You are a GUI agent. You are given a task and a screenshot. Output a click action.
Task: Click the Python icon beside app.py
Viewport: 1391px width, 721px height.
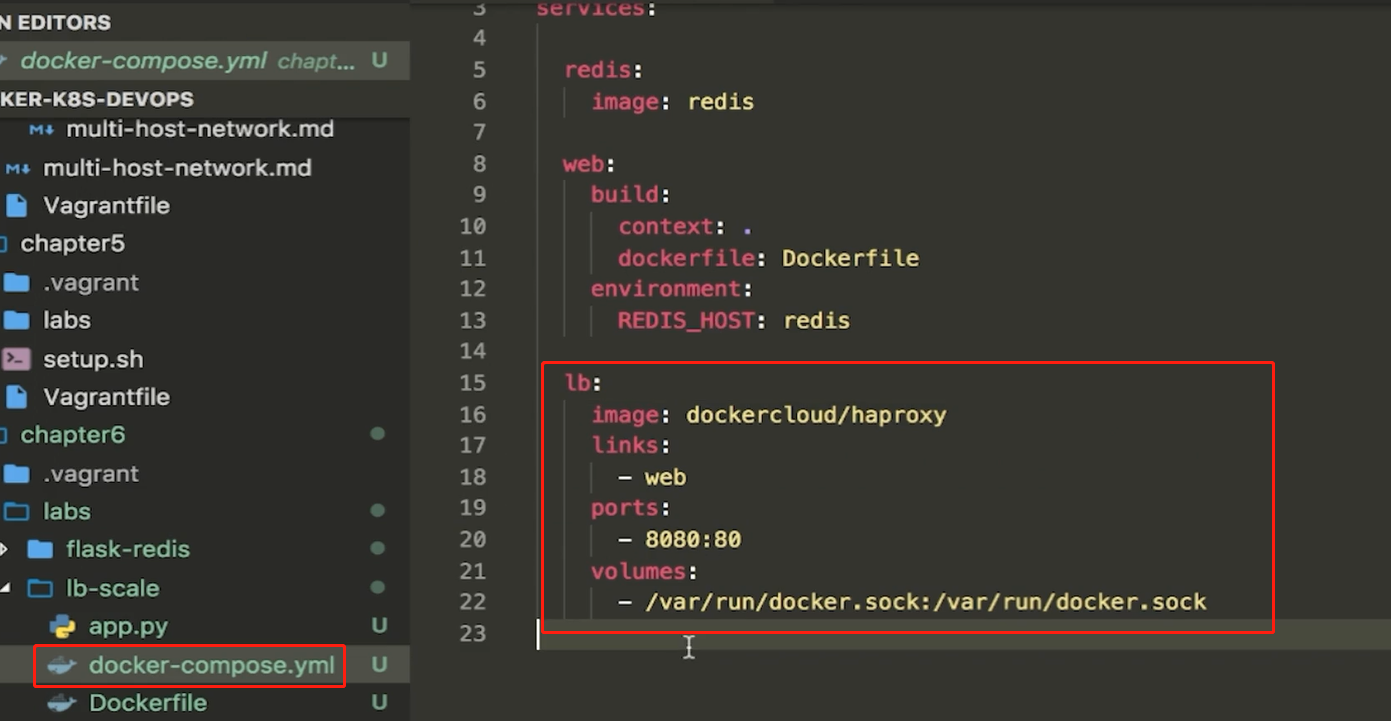pos(63,627)
